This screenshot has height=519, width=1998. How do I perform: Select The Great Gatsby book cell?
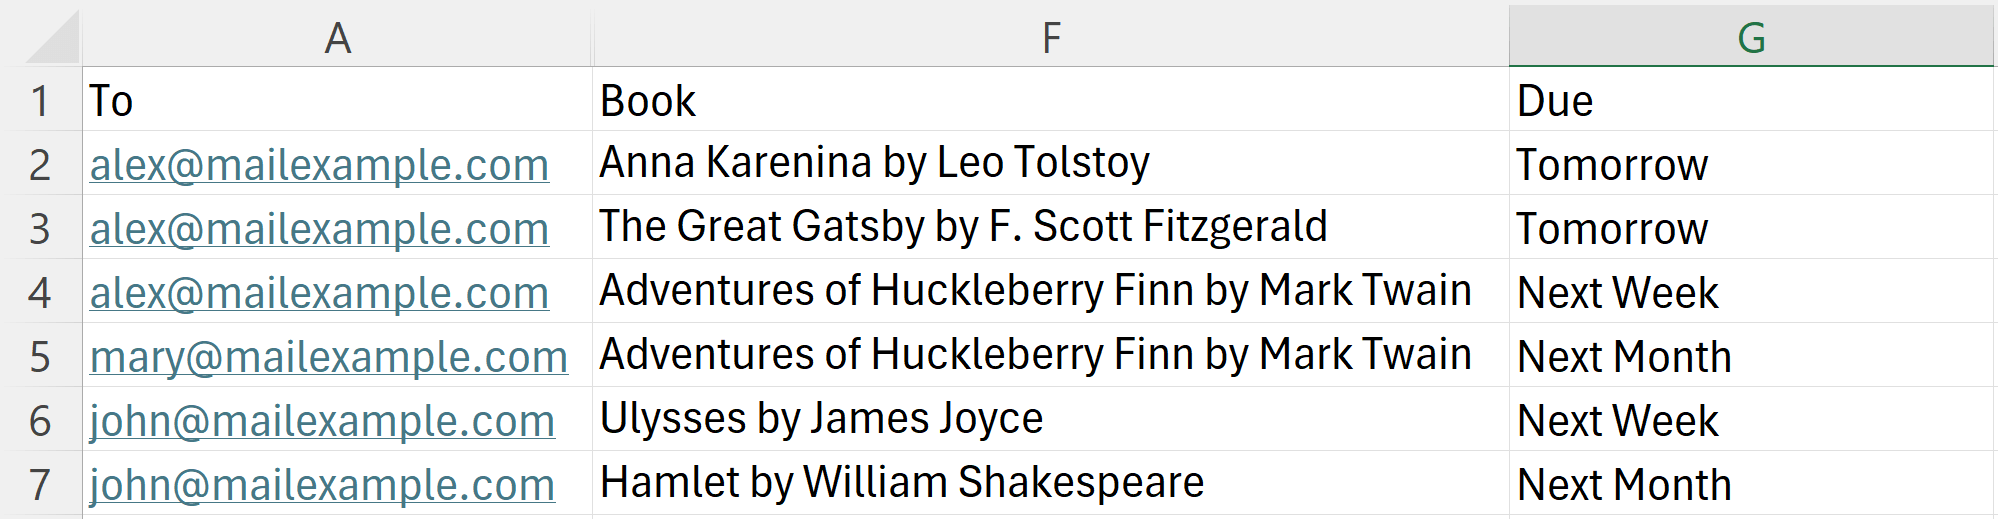tap(963, 227)
